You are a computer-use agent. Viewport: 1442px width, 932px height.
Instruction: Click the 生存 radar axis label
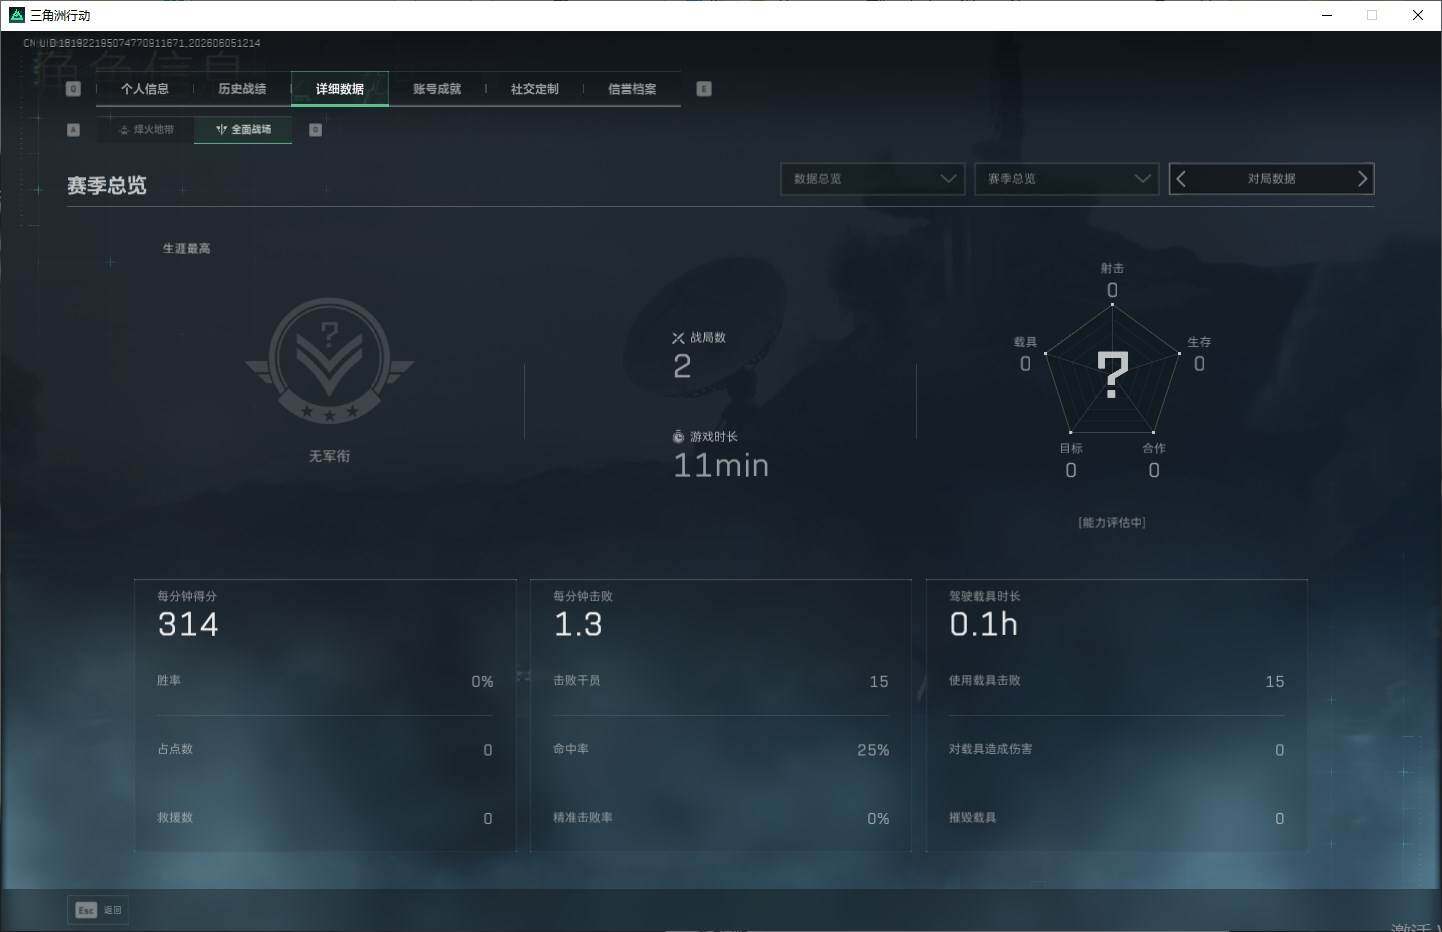tap(1199, 342)
